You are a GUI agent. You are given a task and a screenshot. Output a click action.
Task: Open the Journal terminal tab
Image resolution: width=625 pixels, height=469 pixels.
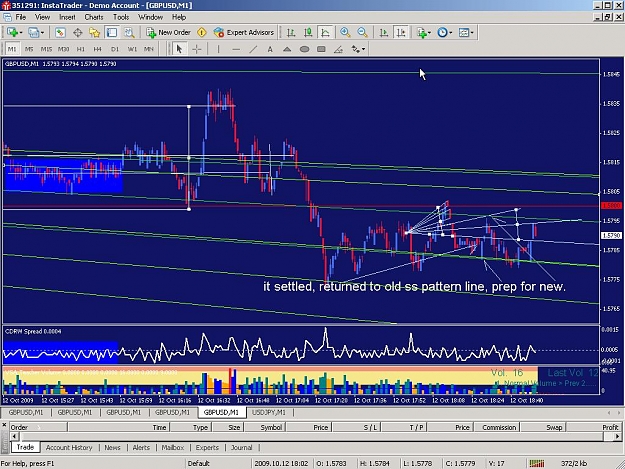click(x=242, y=447)
